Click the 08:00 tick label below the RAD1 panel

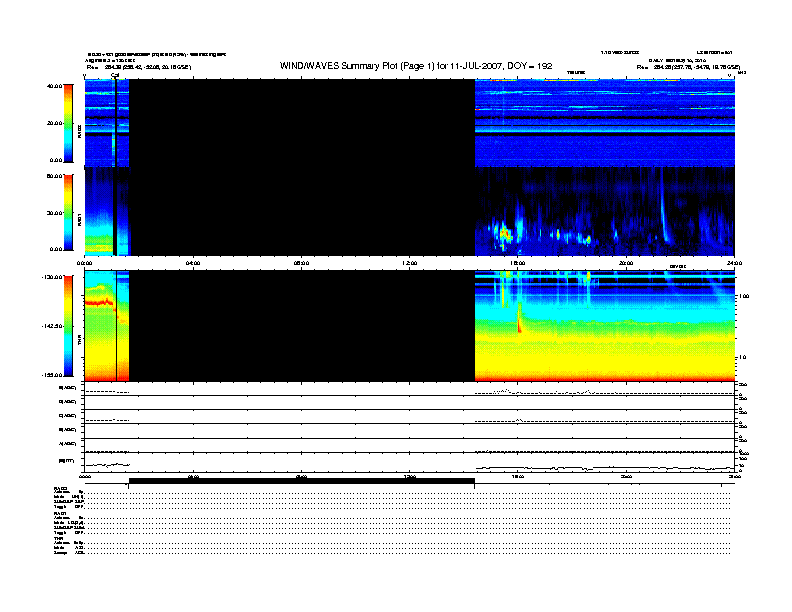click(x=301, y=263)
